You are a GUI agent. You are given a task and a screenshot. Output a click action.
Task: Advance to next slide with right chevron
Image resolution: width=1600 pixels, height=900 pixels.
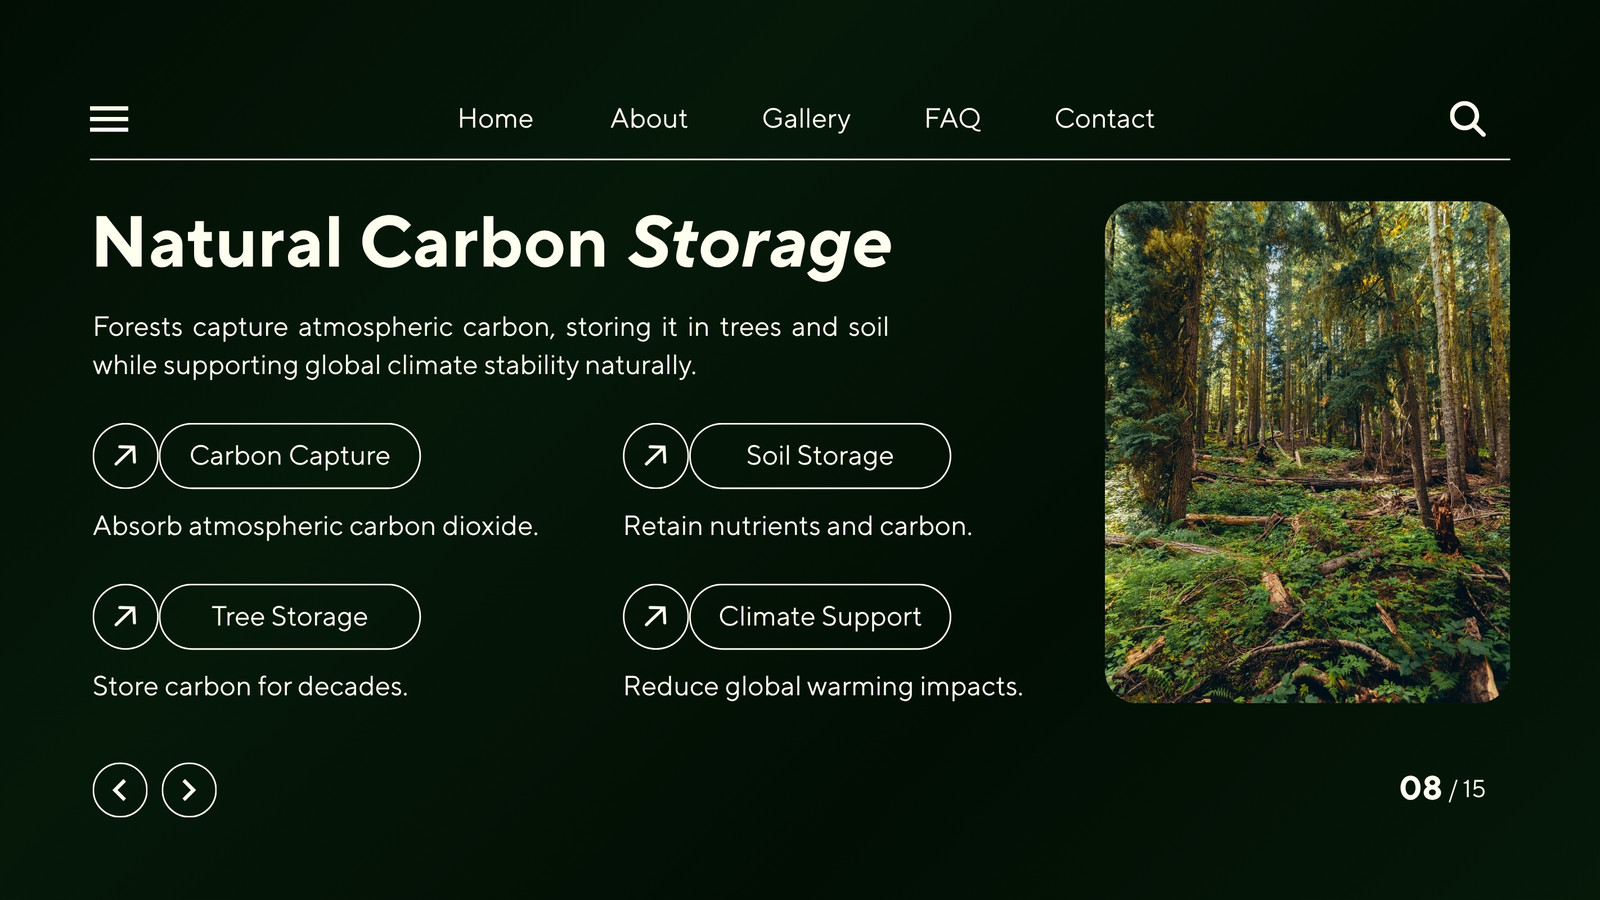click(x=189, y=790)
